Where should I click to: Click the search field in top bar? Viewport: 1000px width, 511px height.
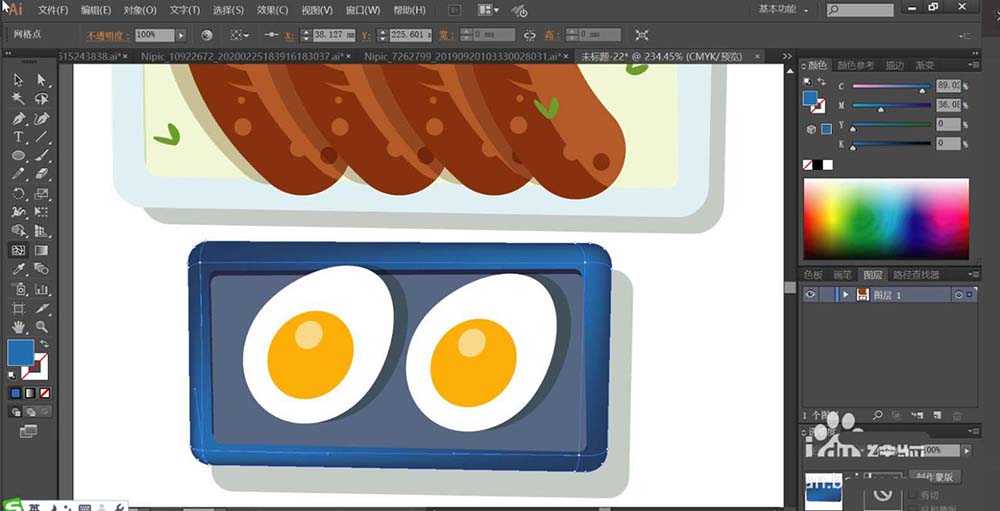point(860,10)
